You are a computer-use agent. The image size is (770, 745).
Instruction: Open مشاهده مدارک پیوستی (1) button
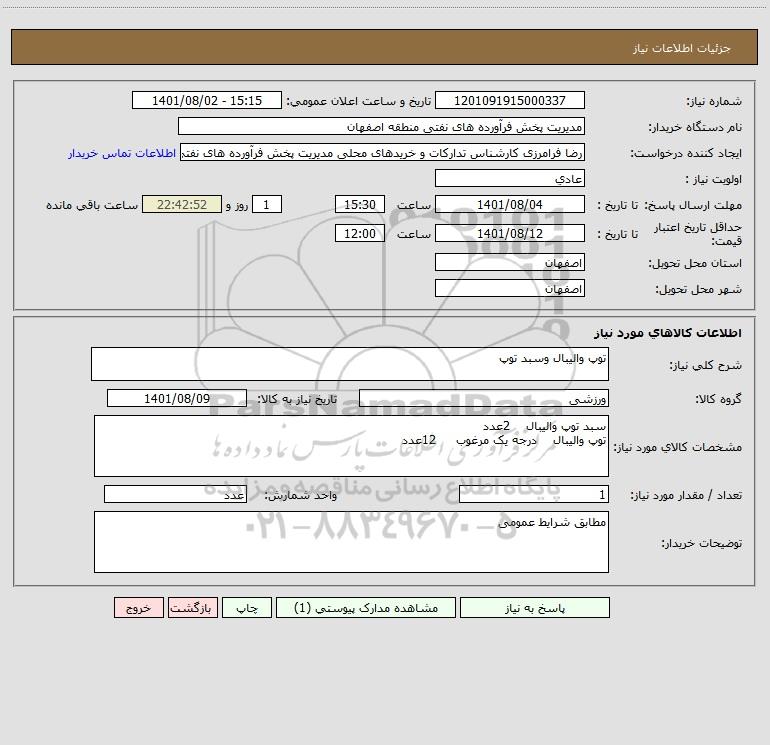point(366,607)
